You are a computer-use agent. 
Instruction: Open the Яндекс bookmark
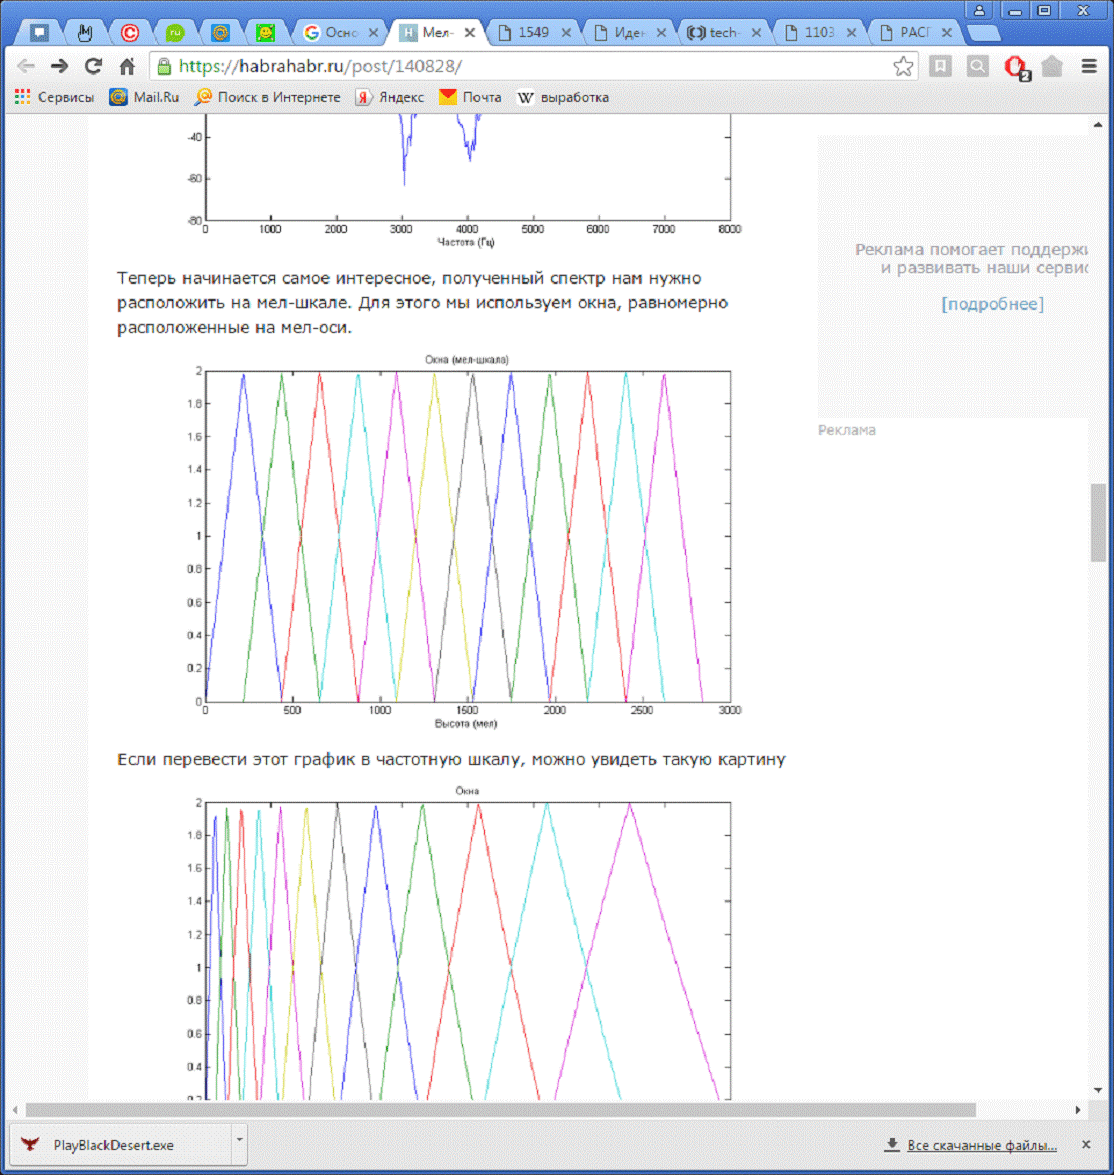pos(390,97)
